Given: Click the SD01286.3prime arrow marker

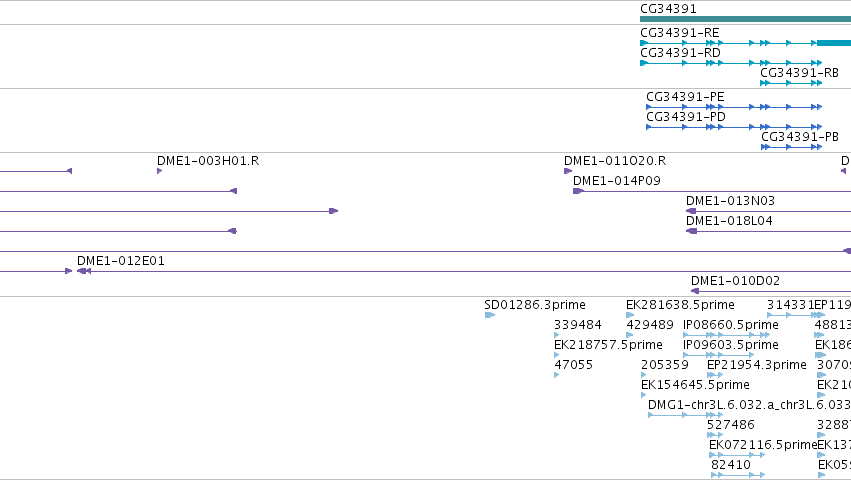Looking at the screenshot, I should tap(490, 315).
